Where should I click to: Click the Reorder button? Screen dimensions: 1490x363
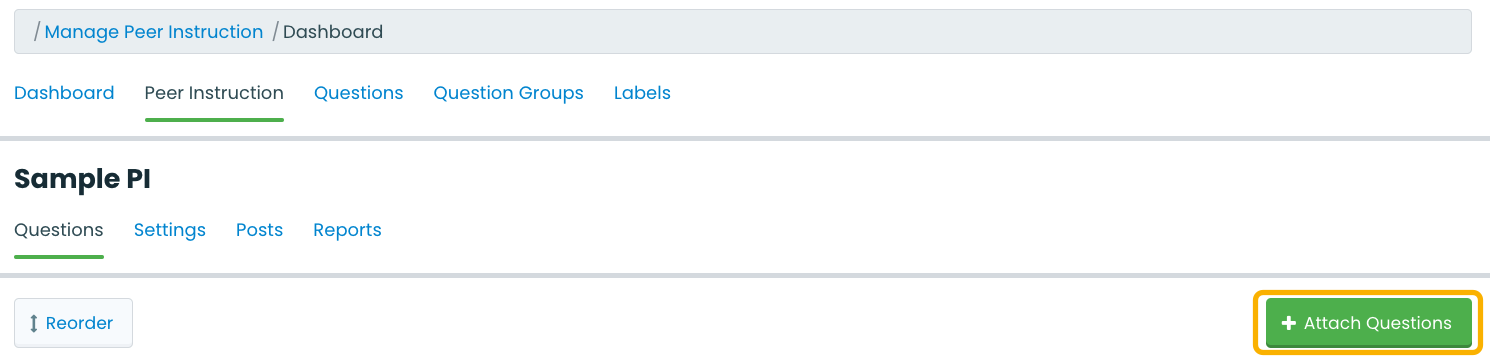[x=73, y=323]
